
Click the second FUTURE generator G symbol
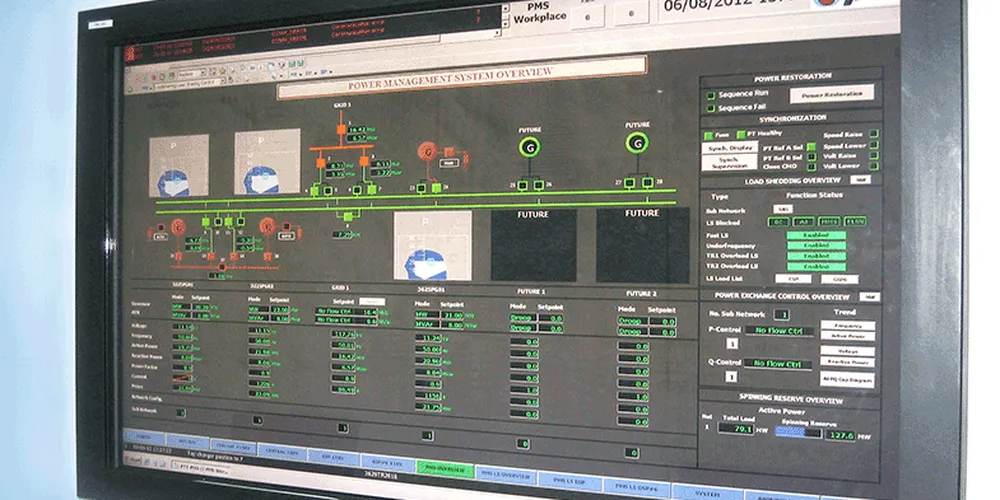[636, 143]
